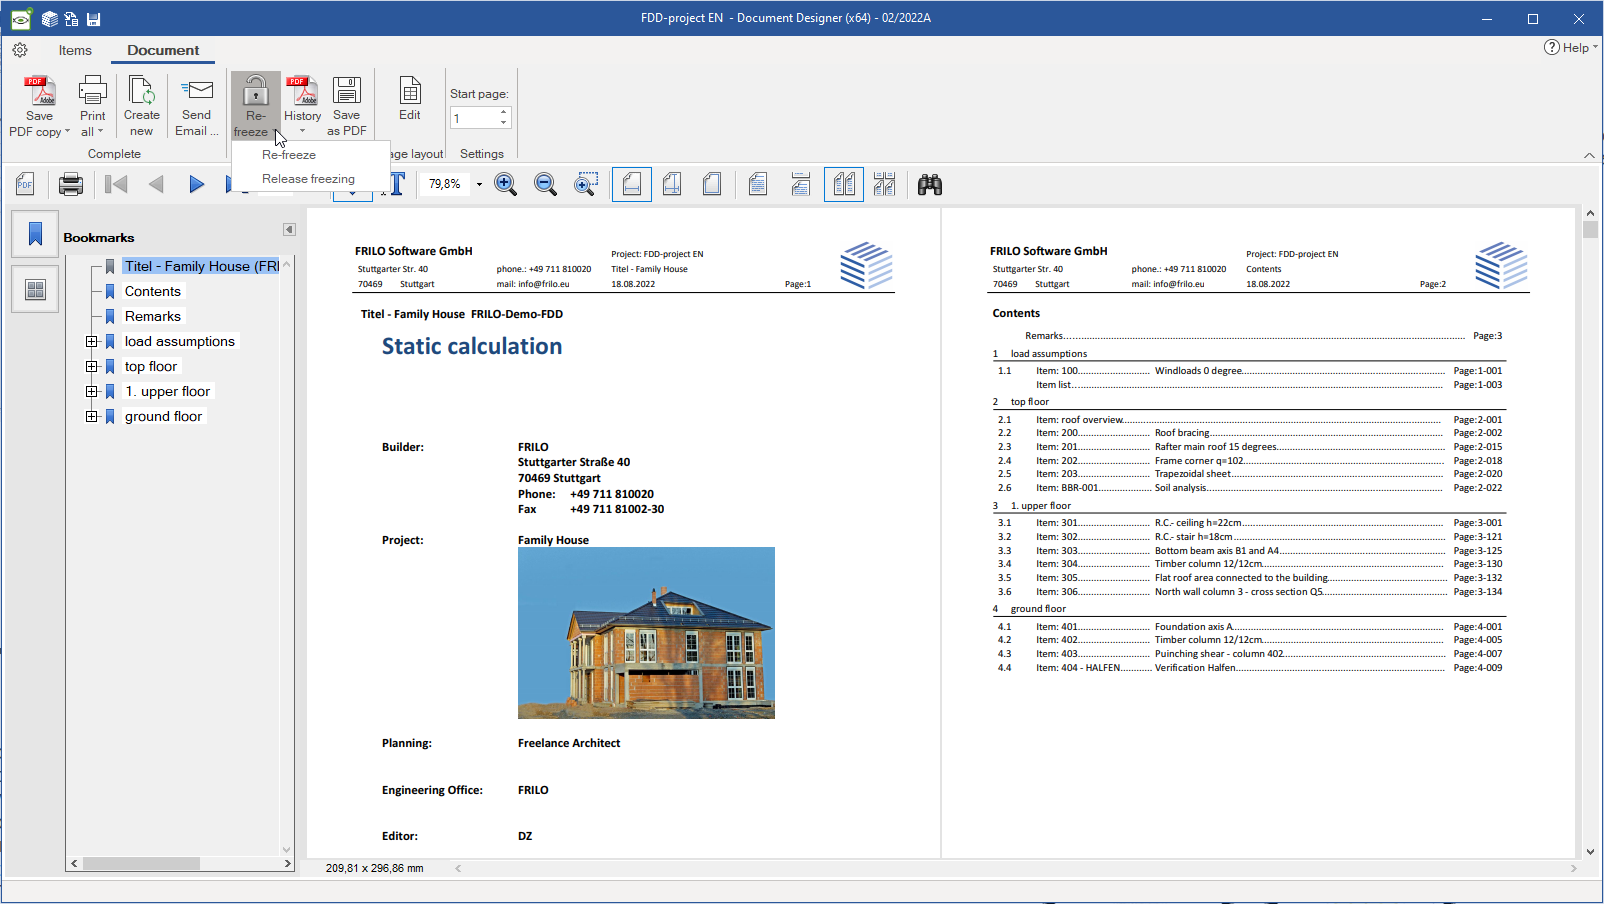Toggle single page continuous view
Image resolution: width=1604 pixels, height=904 pixels.
click(x=758, y=184)
